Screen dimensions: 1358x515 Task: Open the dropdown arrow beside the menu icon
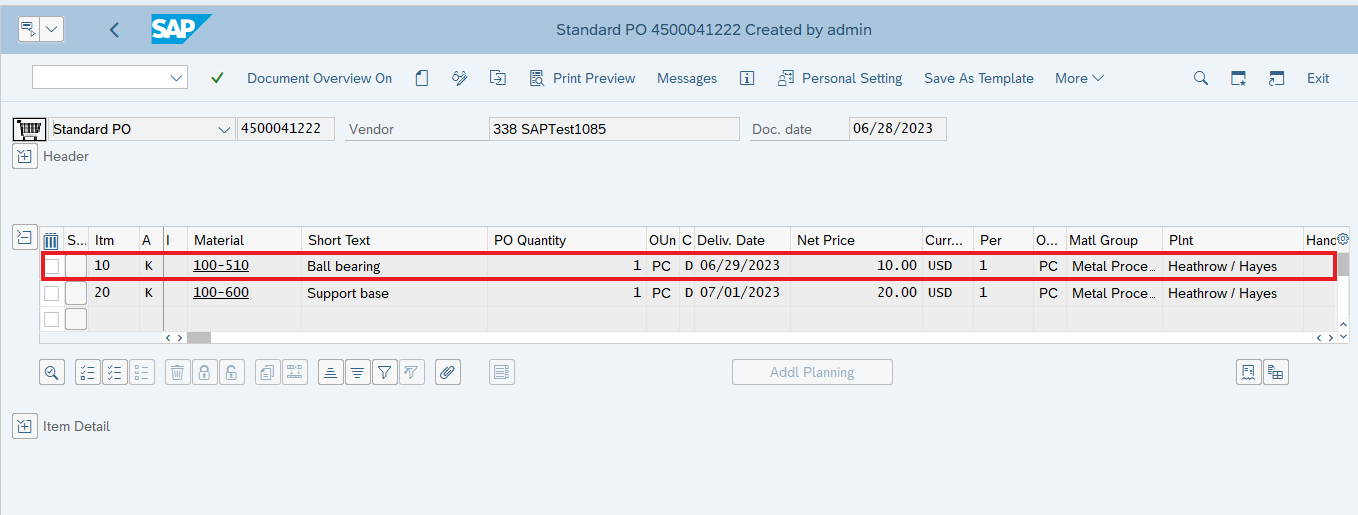point(52,29)
